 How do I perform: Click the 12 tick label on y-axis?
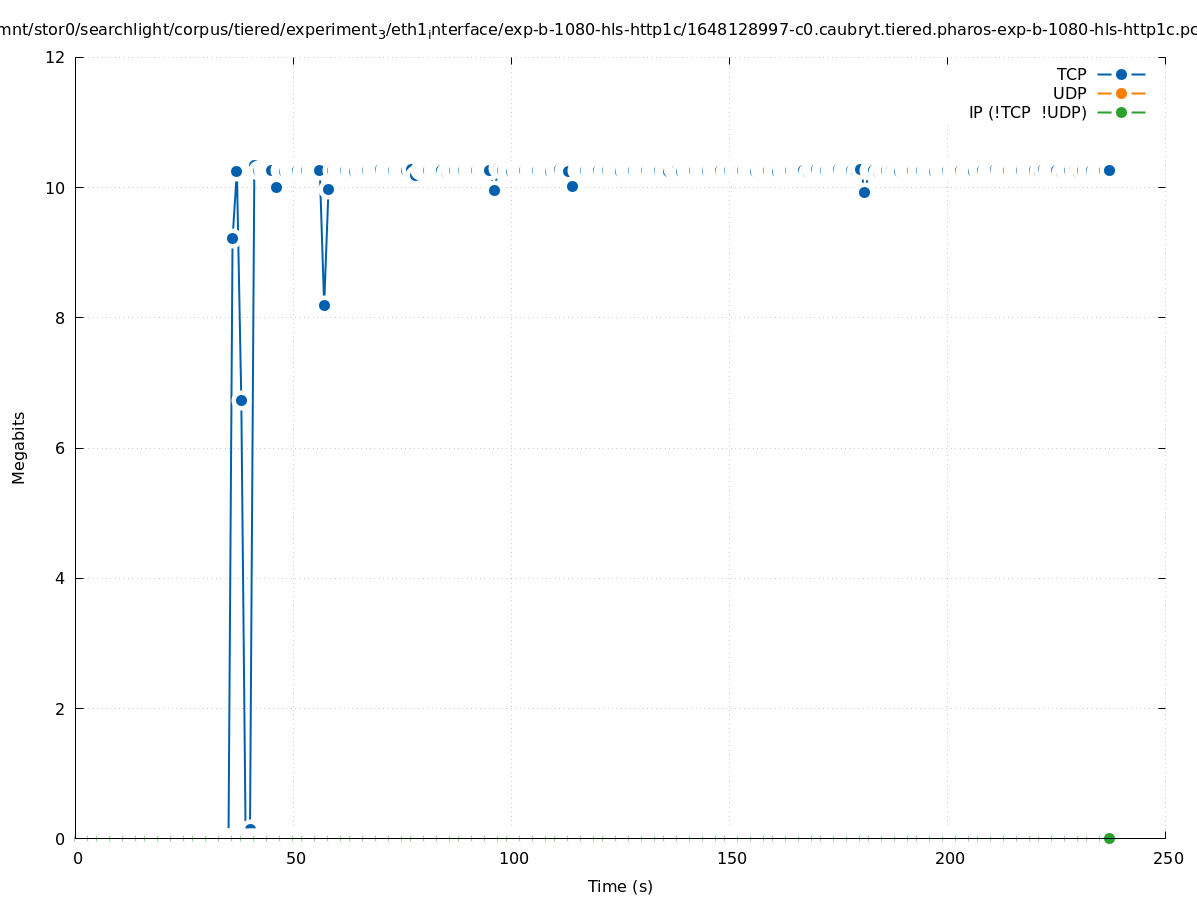click(x=56, y=57)
